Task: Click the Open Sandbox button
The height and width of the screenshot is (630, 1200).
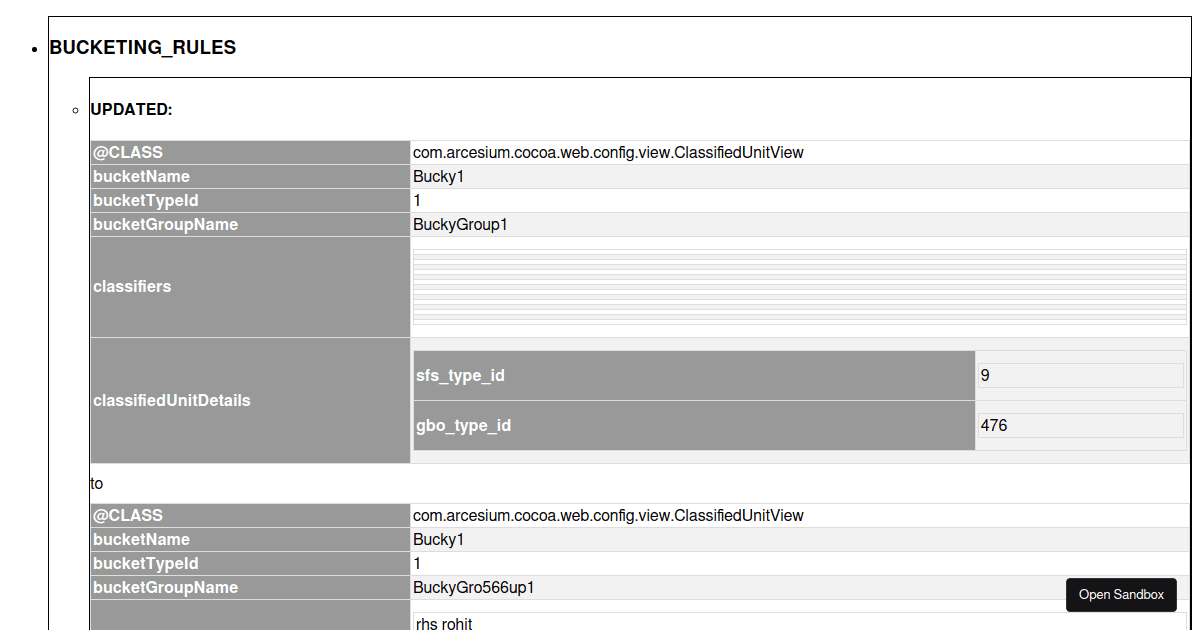Action: click(1121, 595)
